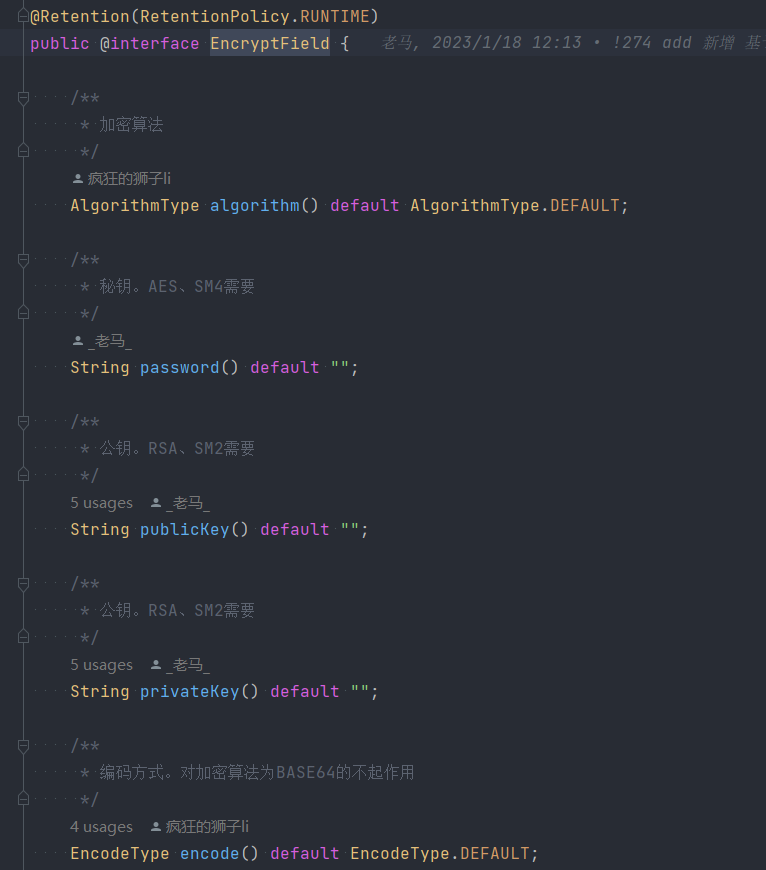Click author icon above encode method
This screenshot has width=766, height=870.
(156, 827)
